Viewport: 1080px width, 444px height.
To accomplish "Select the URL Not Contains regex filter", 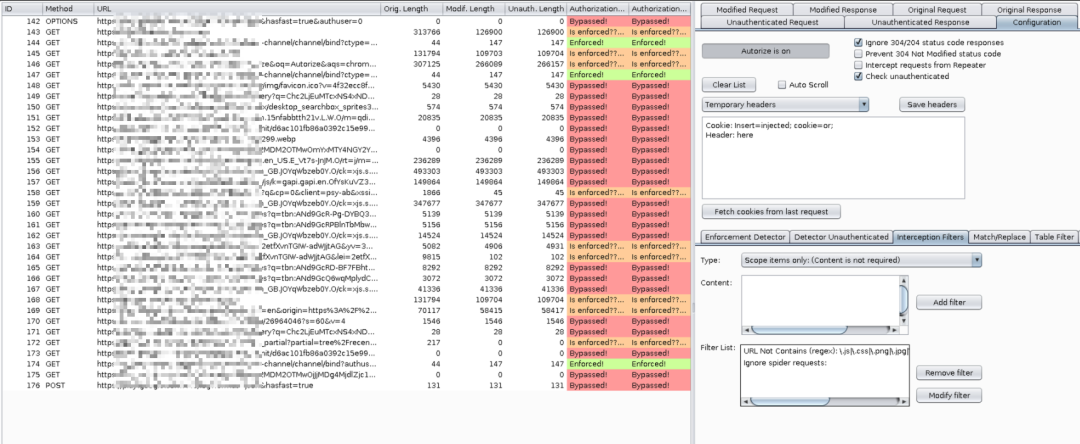I will (826, 352).
